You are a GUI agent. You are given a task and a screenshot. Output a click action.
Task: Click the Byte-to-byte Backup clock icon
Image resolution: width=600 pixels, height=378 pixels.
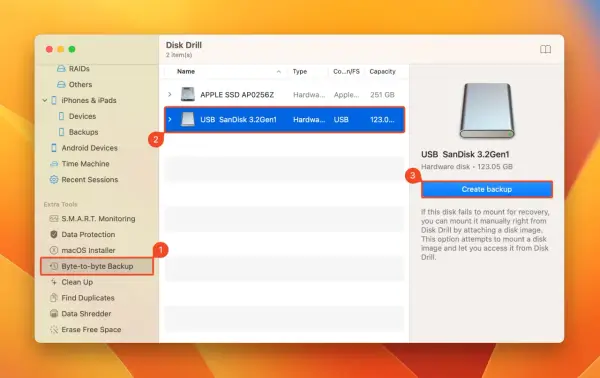[x=54, y=266]
